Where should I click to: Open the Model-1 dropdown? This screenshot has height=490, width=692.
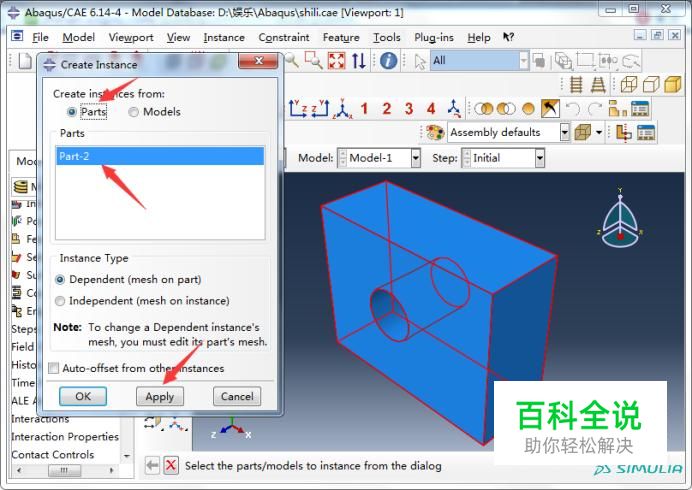click(x=415, y=158)
